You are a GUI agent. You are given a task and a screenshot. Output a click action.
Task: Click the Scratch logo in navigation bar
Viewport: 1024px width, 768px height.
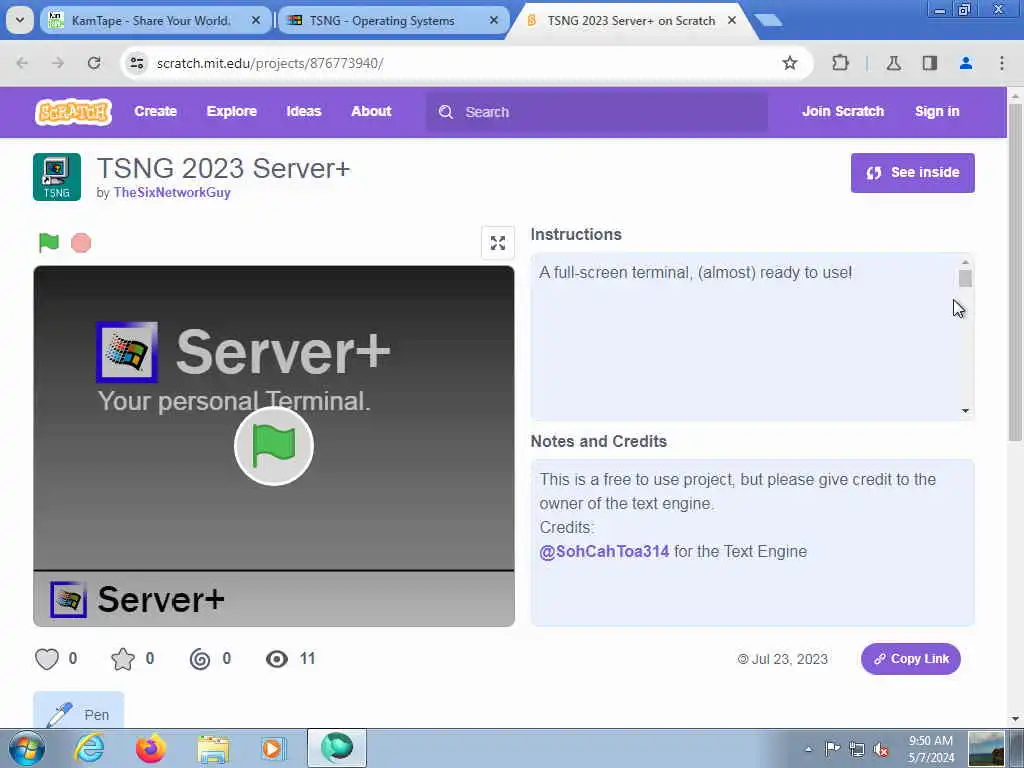click(73, 112)
